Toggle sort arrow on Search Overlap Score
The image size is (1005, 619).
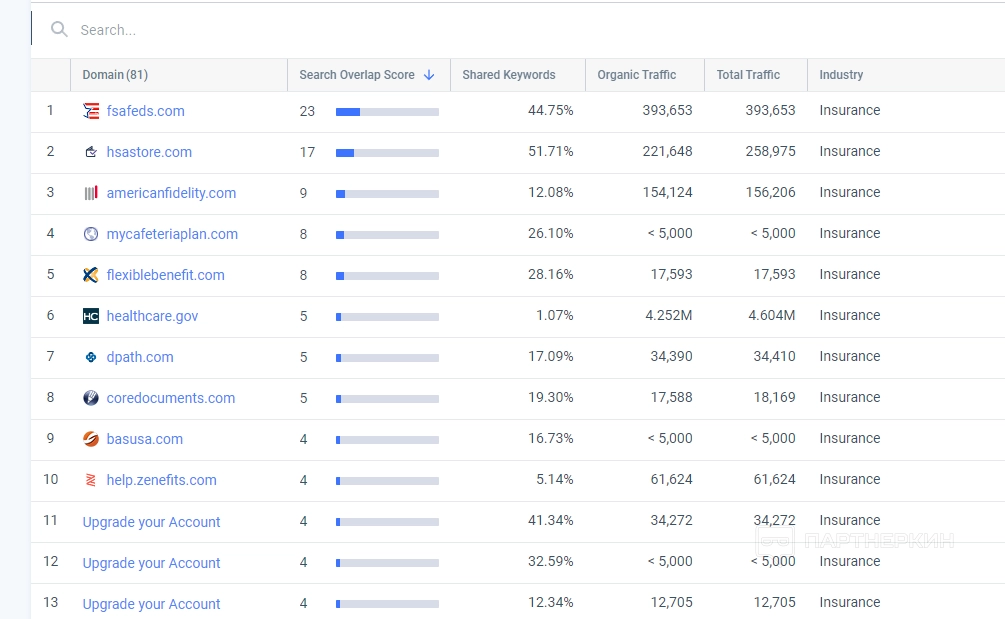[429, 75]
